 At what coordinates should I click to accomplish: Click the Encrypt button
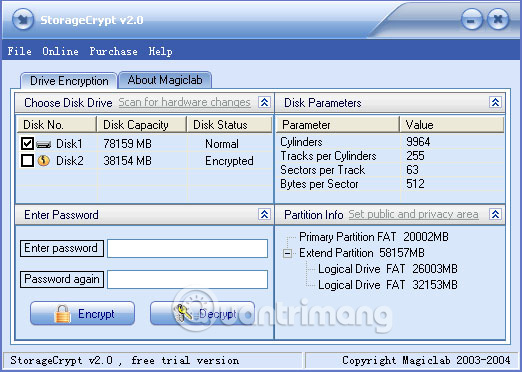[x=82, y=313]
